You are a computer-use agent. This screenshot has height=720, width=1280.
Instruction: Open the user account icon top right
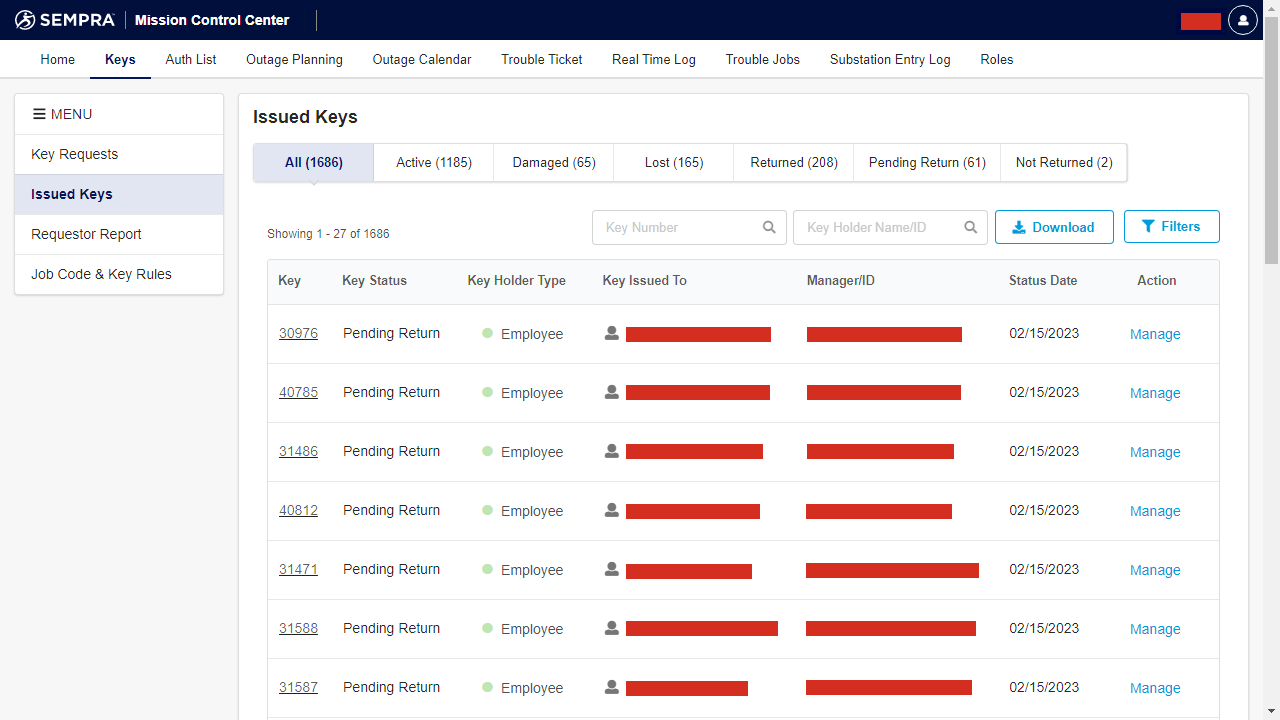tap(1242, 19)
